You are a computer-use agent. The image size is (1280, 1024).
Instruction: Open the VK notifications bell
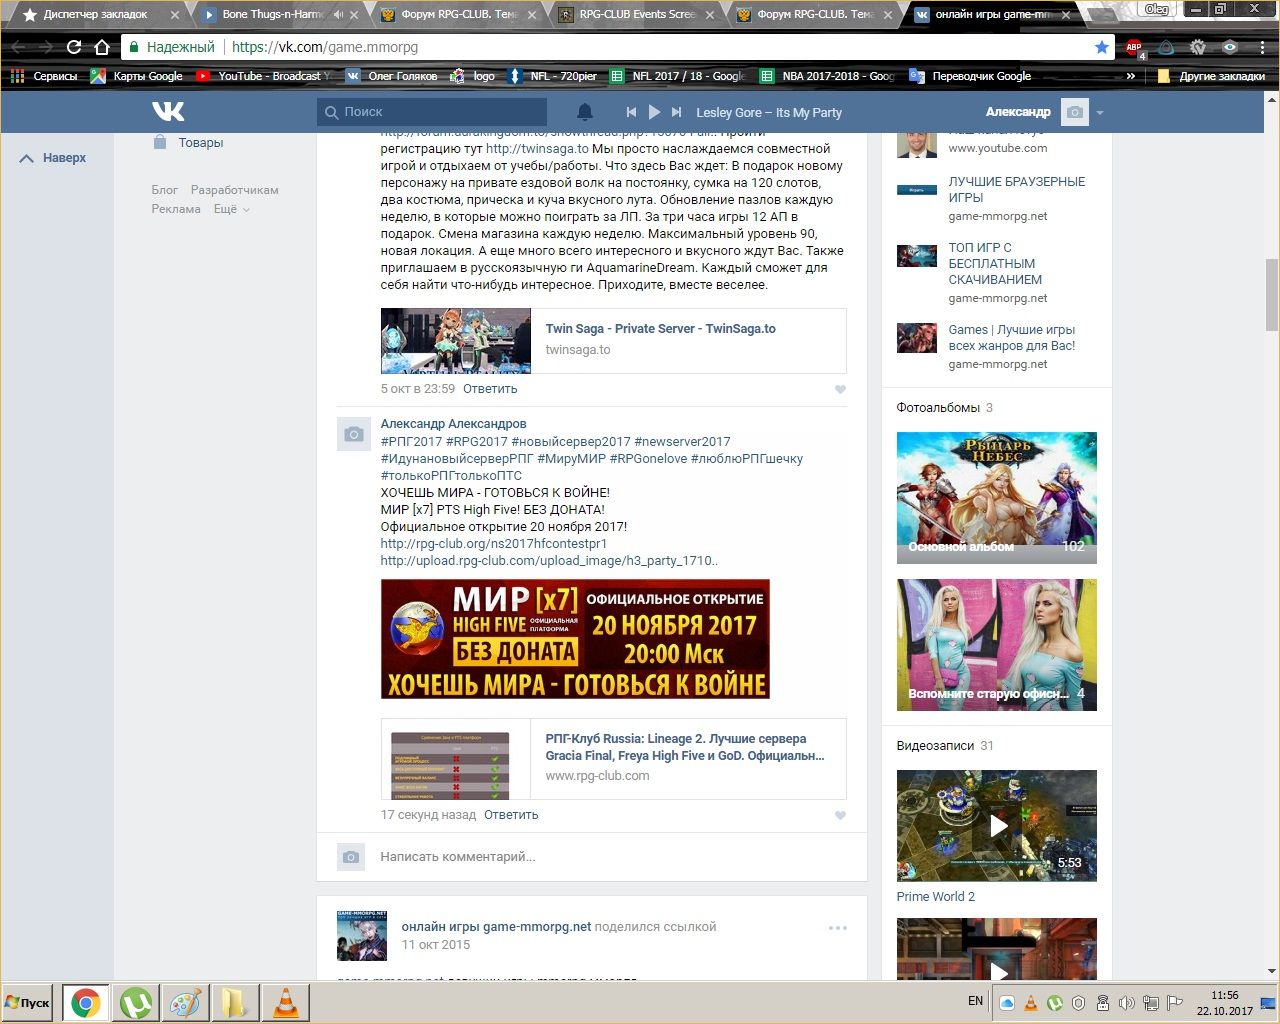coord(585,112)
